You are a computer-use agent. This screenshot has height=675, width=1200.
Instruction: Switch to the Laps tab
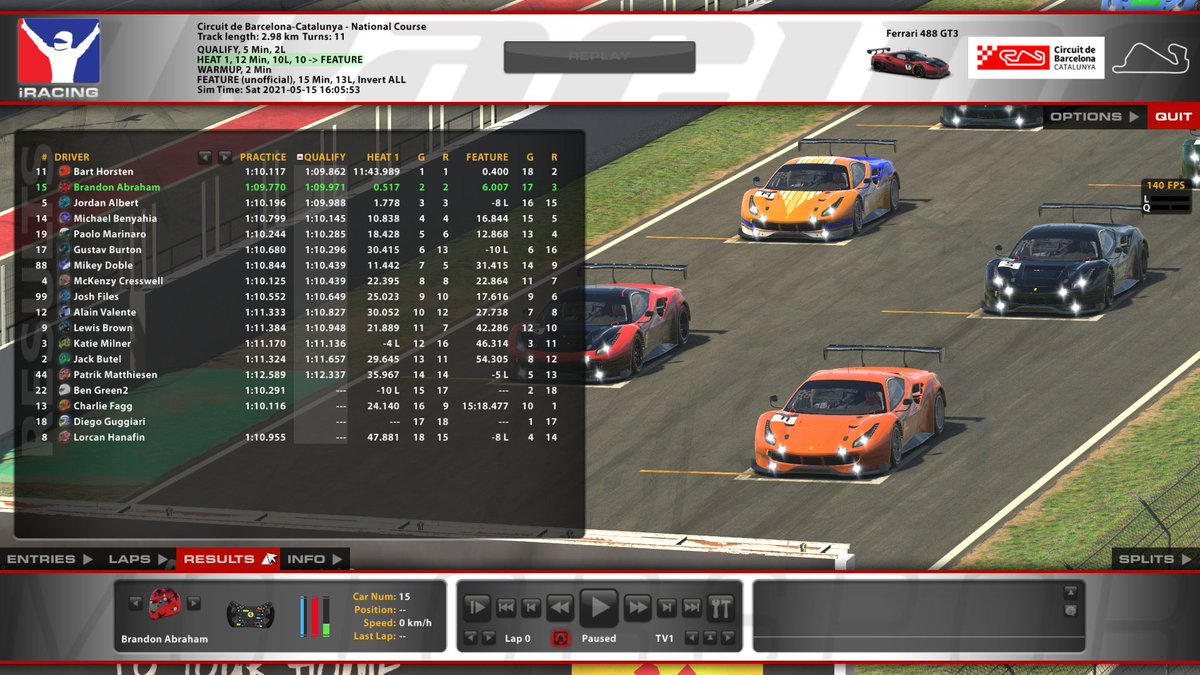pos(137,559)
